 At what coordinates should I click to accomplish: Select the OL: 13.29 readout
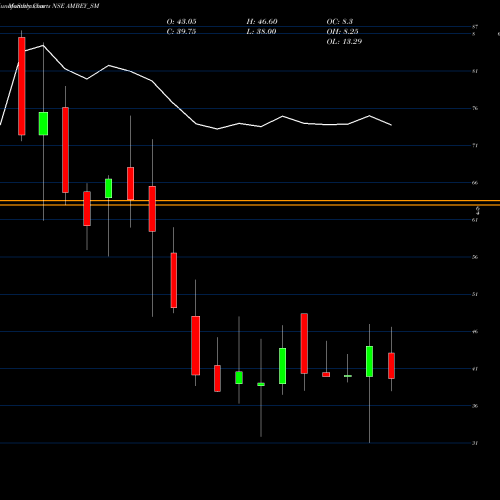pos(344,42)
